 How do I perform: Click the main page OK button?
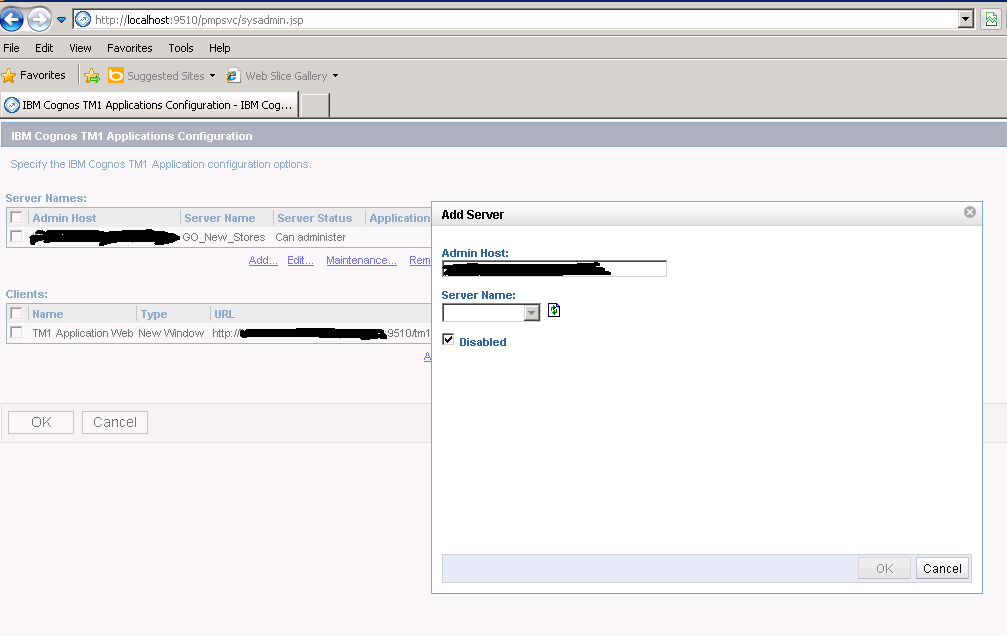pos(41,422)
